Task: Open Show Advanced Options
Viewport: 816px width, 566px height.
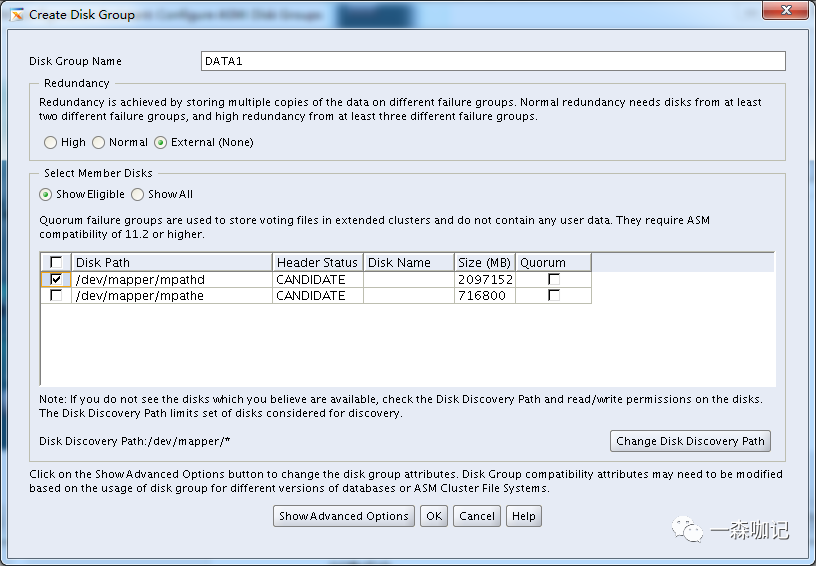Action: click(343, 516)
